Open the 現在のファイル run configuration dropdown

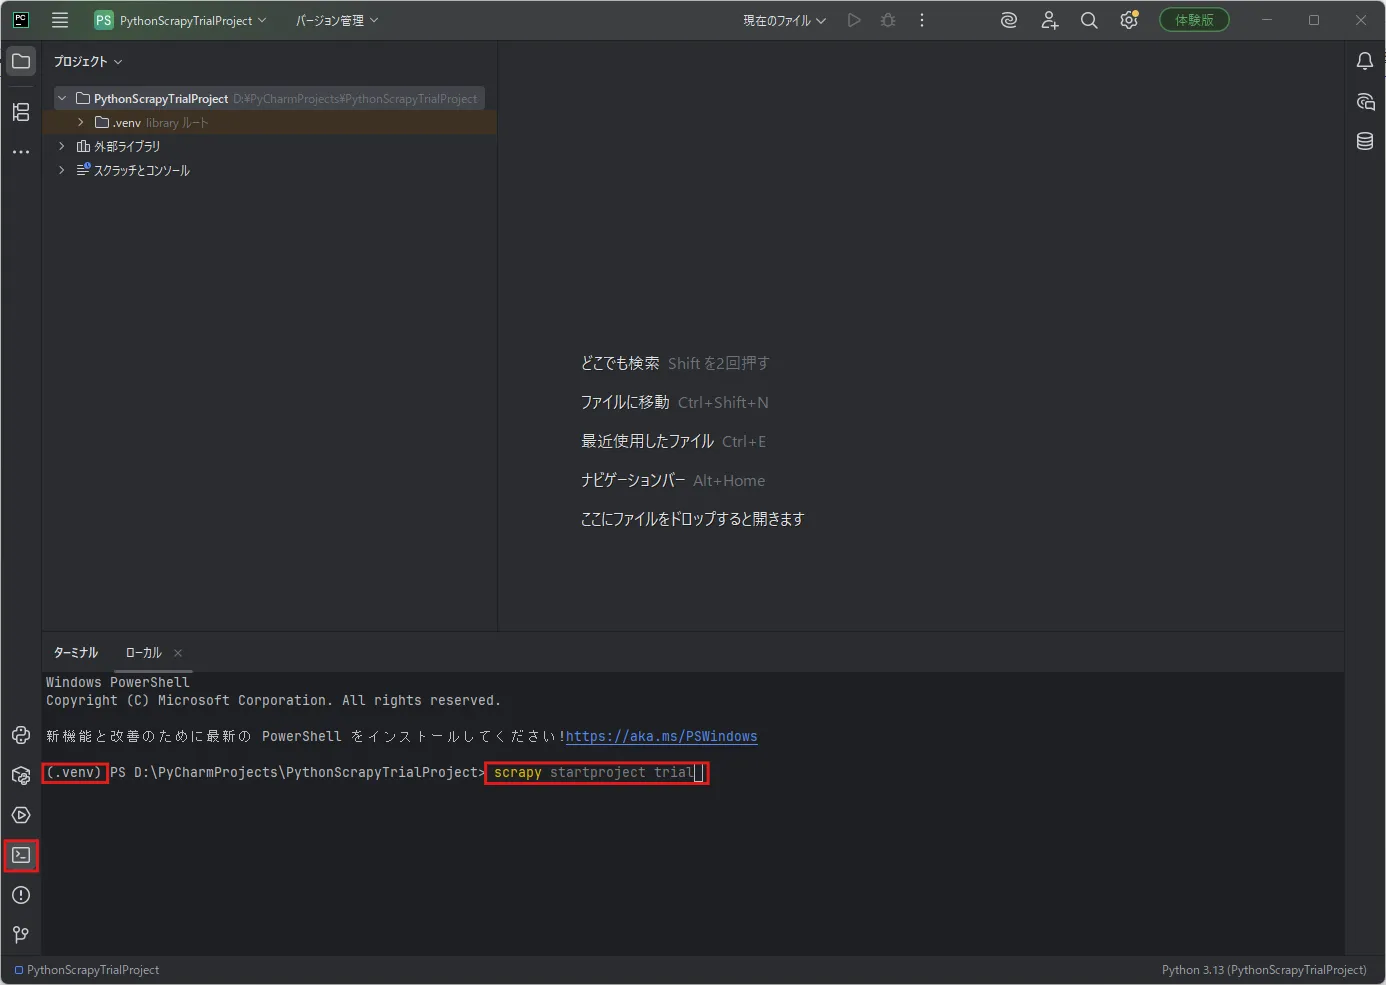784,20
